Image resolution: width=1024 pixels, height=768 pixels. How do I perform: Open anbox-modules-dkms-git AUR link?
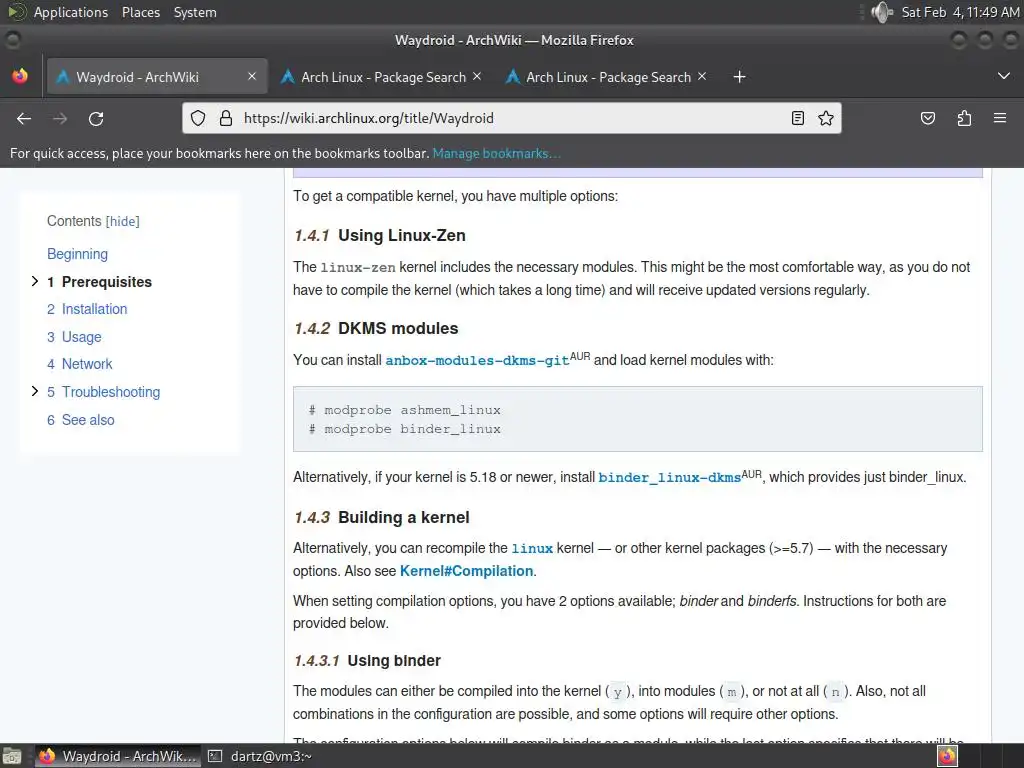click(477, 360)
